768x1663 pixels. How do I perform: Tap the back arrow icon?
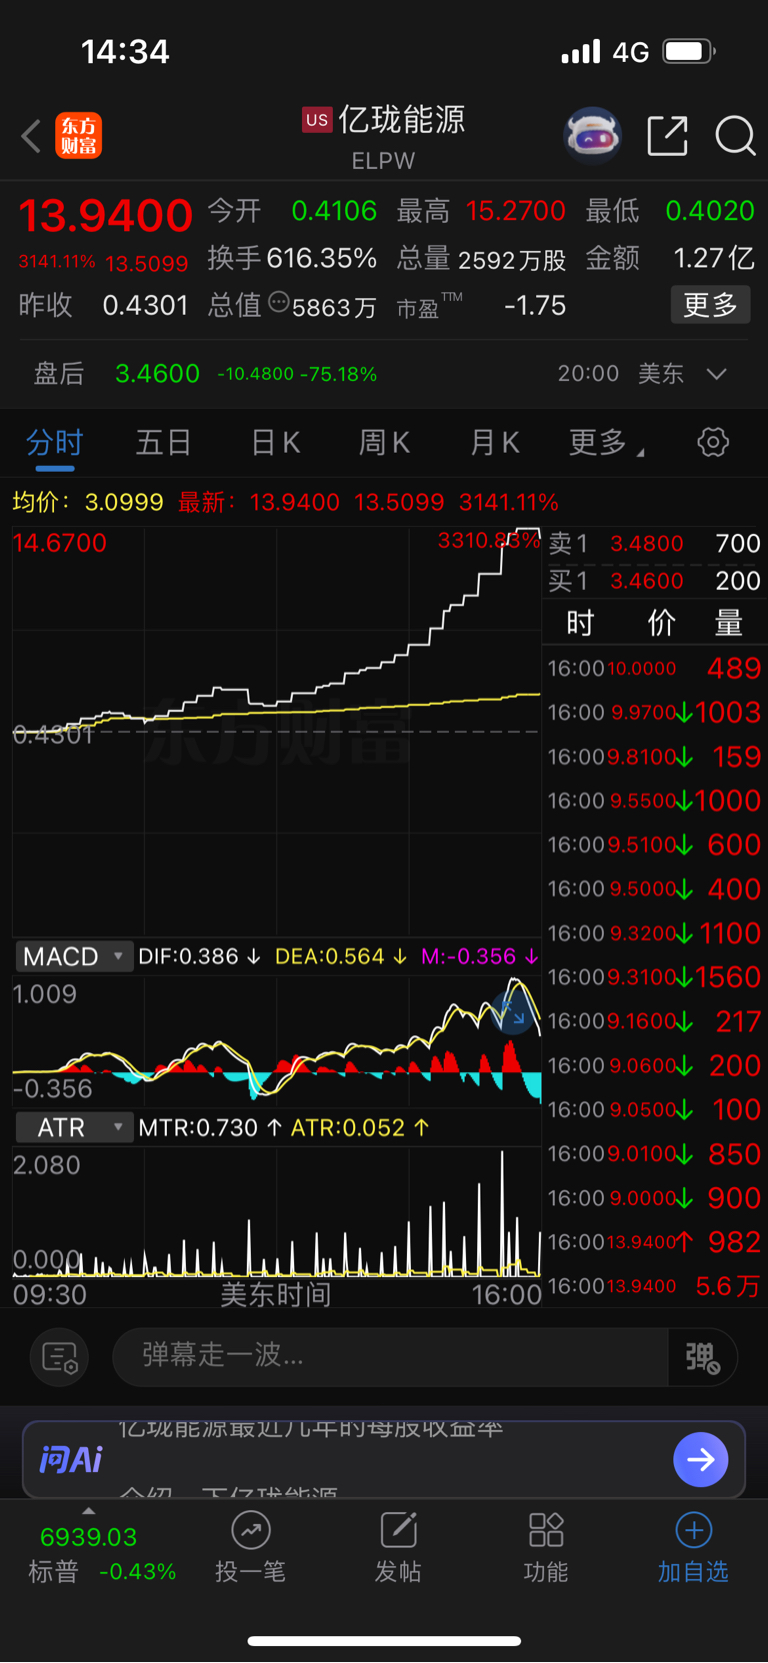31,135
